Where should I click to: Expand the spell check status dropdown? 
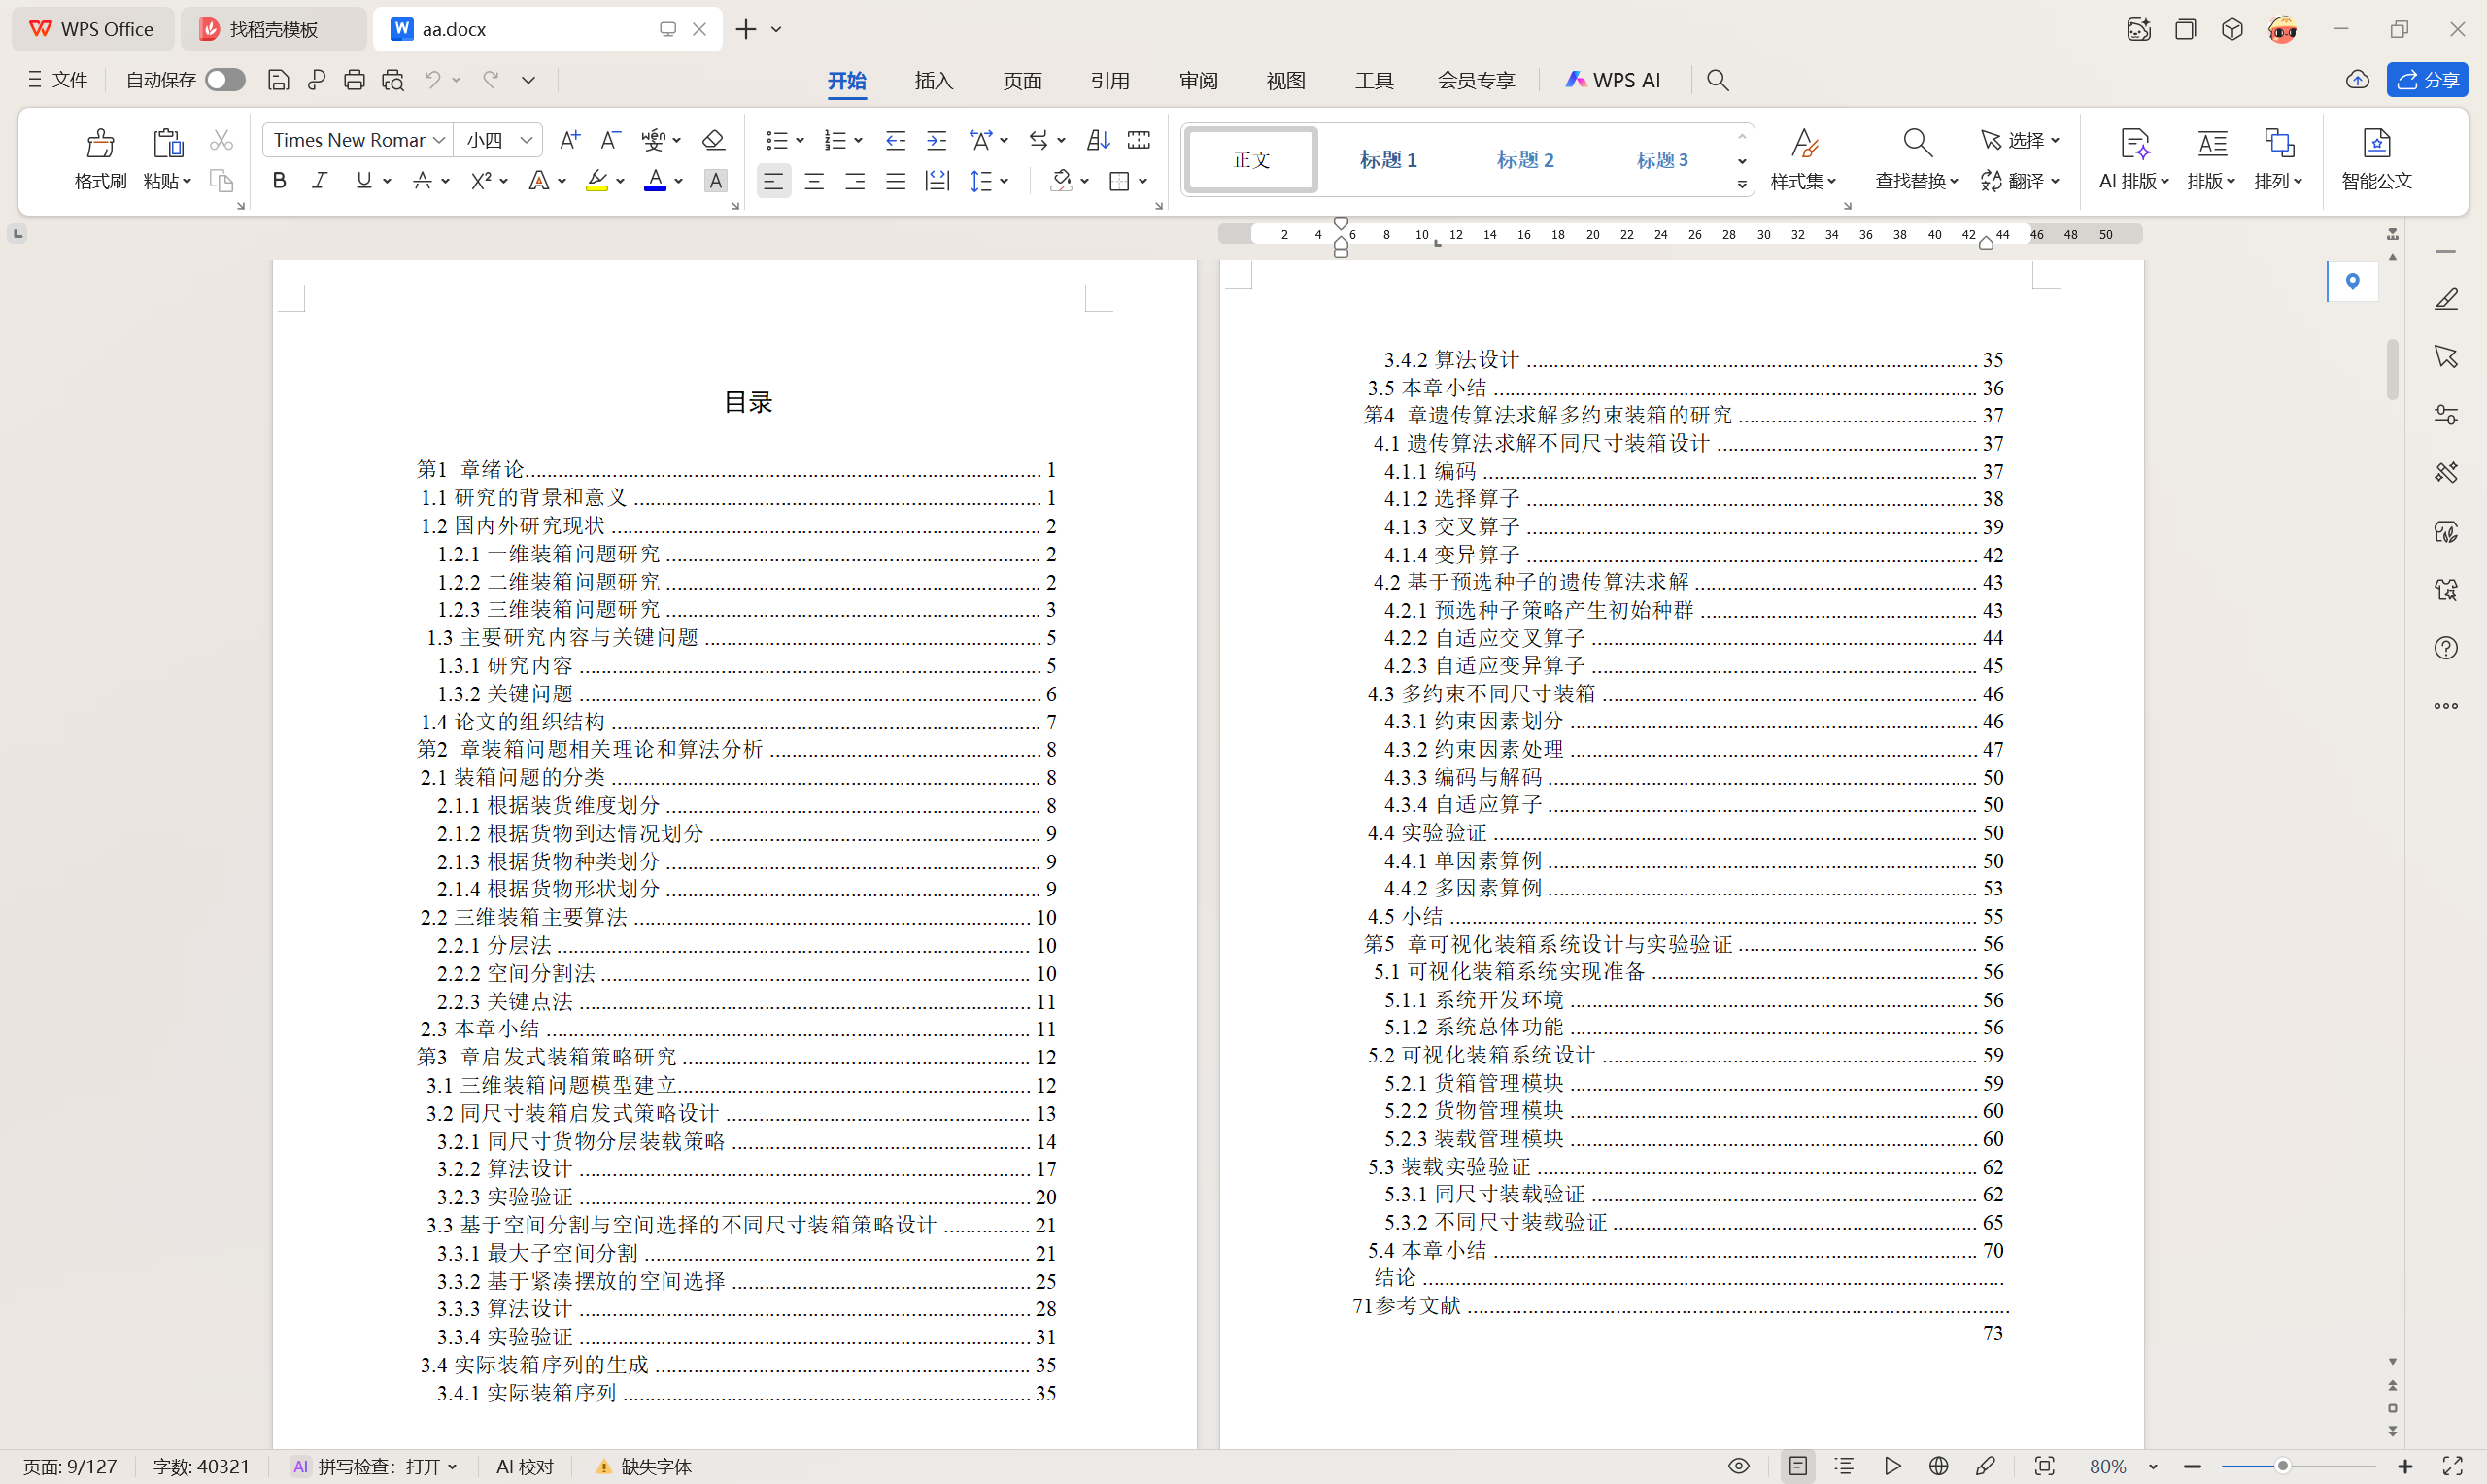point(453,1466)
